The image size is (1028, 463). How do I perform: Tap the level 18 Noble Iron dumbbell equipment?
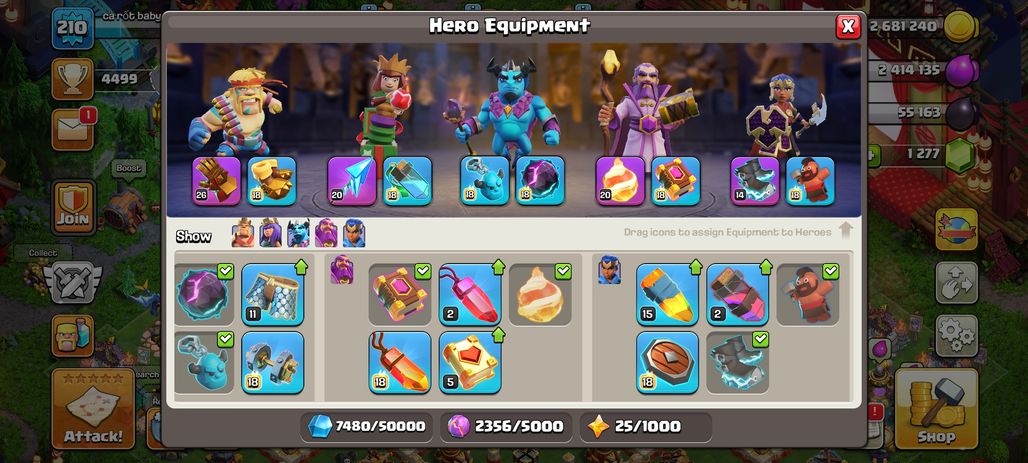(273, 362)
